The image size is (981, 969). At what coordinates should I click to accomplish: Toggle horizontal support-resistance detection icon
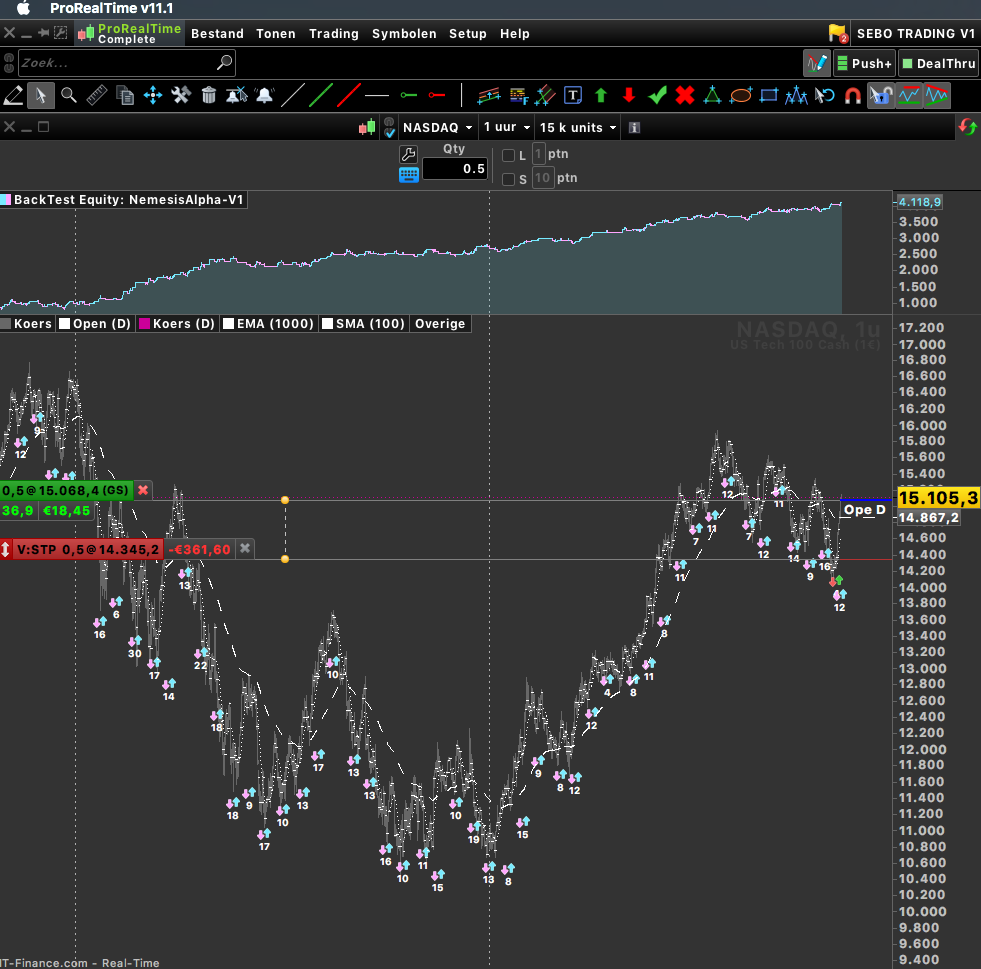point(909,96)
